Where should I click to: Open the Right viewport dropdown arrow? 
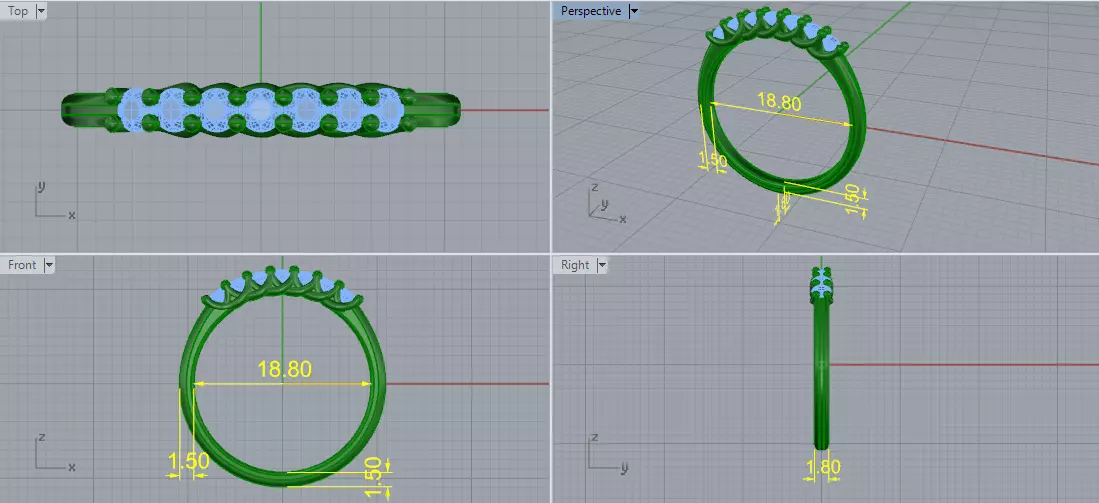pos(602,265)
